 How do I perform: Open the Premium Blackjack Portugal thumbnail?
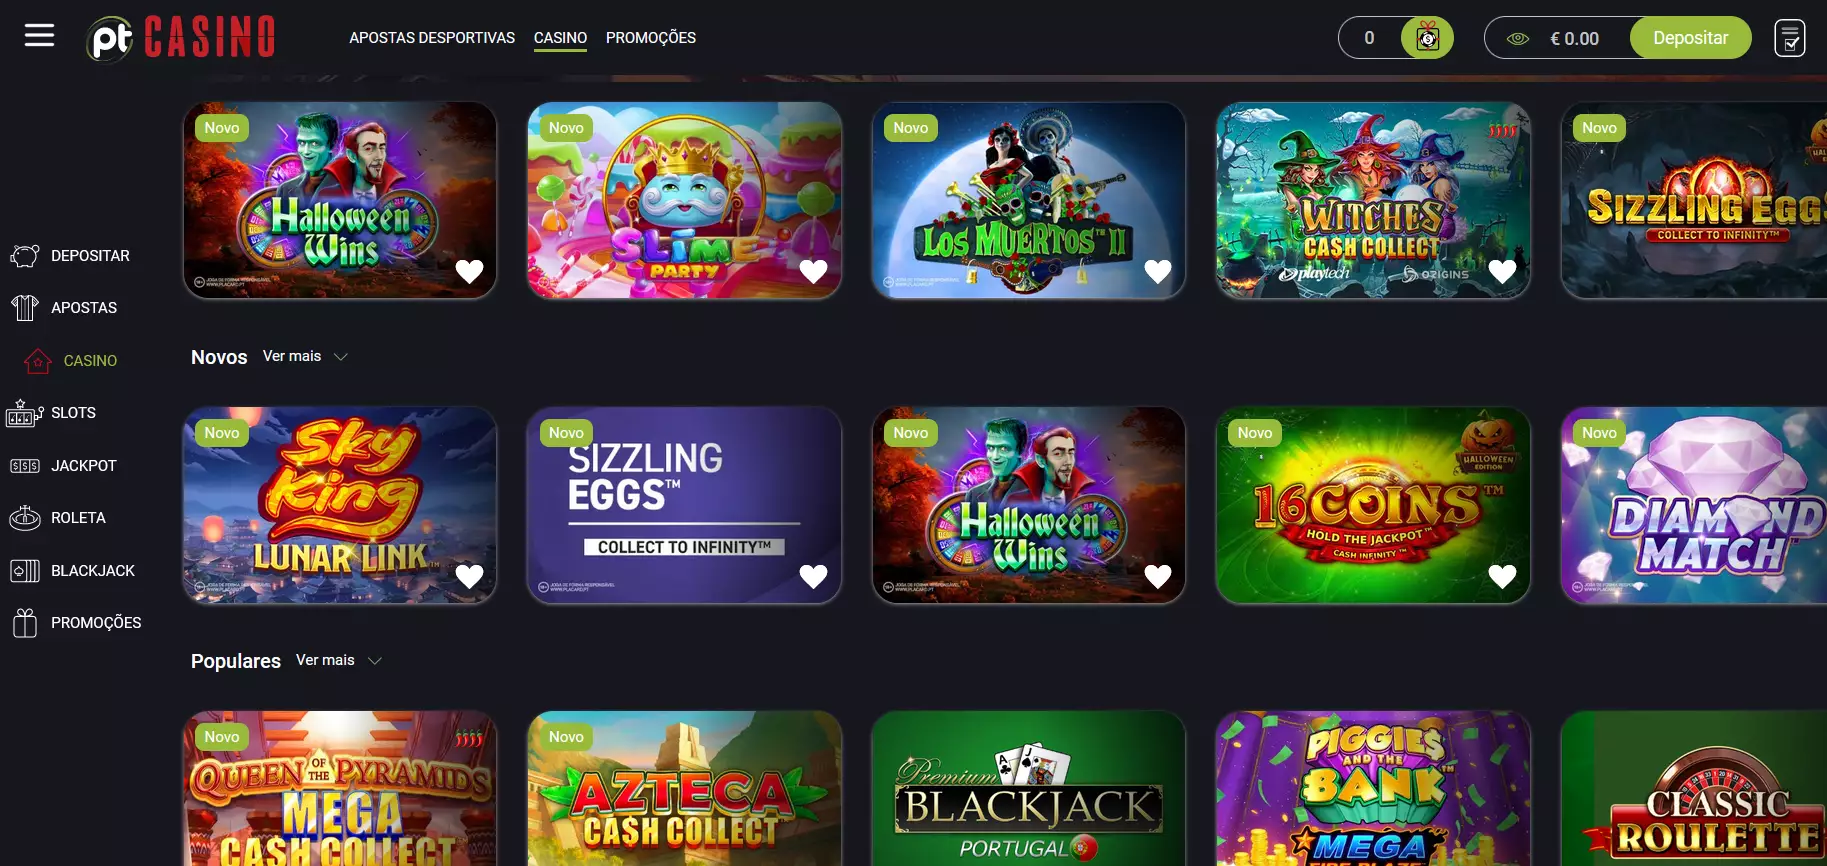[x=1029, y=789]
